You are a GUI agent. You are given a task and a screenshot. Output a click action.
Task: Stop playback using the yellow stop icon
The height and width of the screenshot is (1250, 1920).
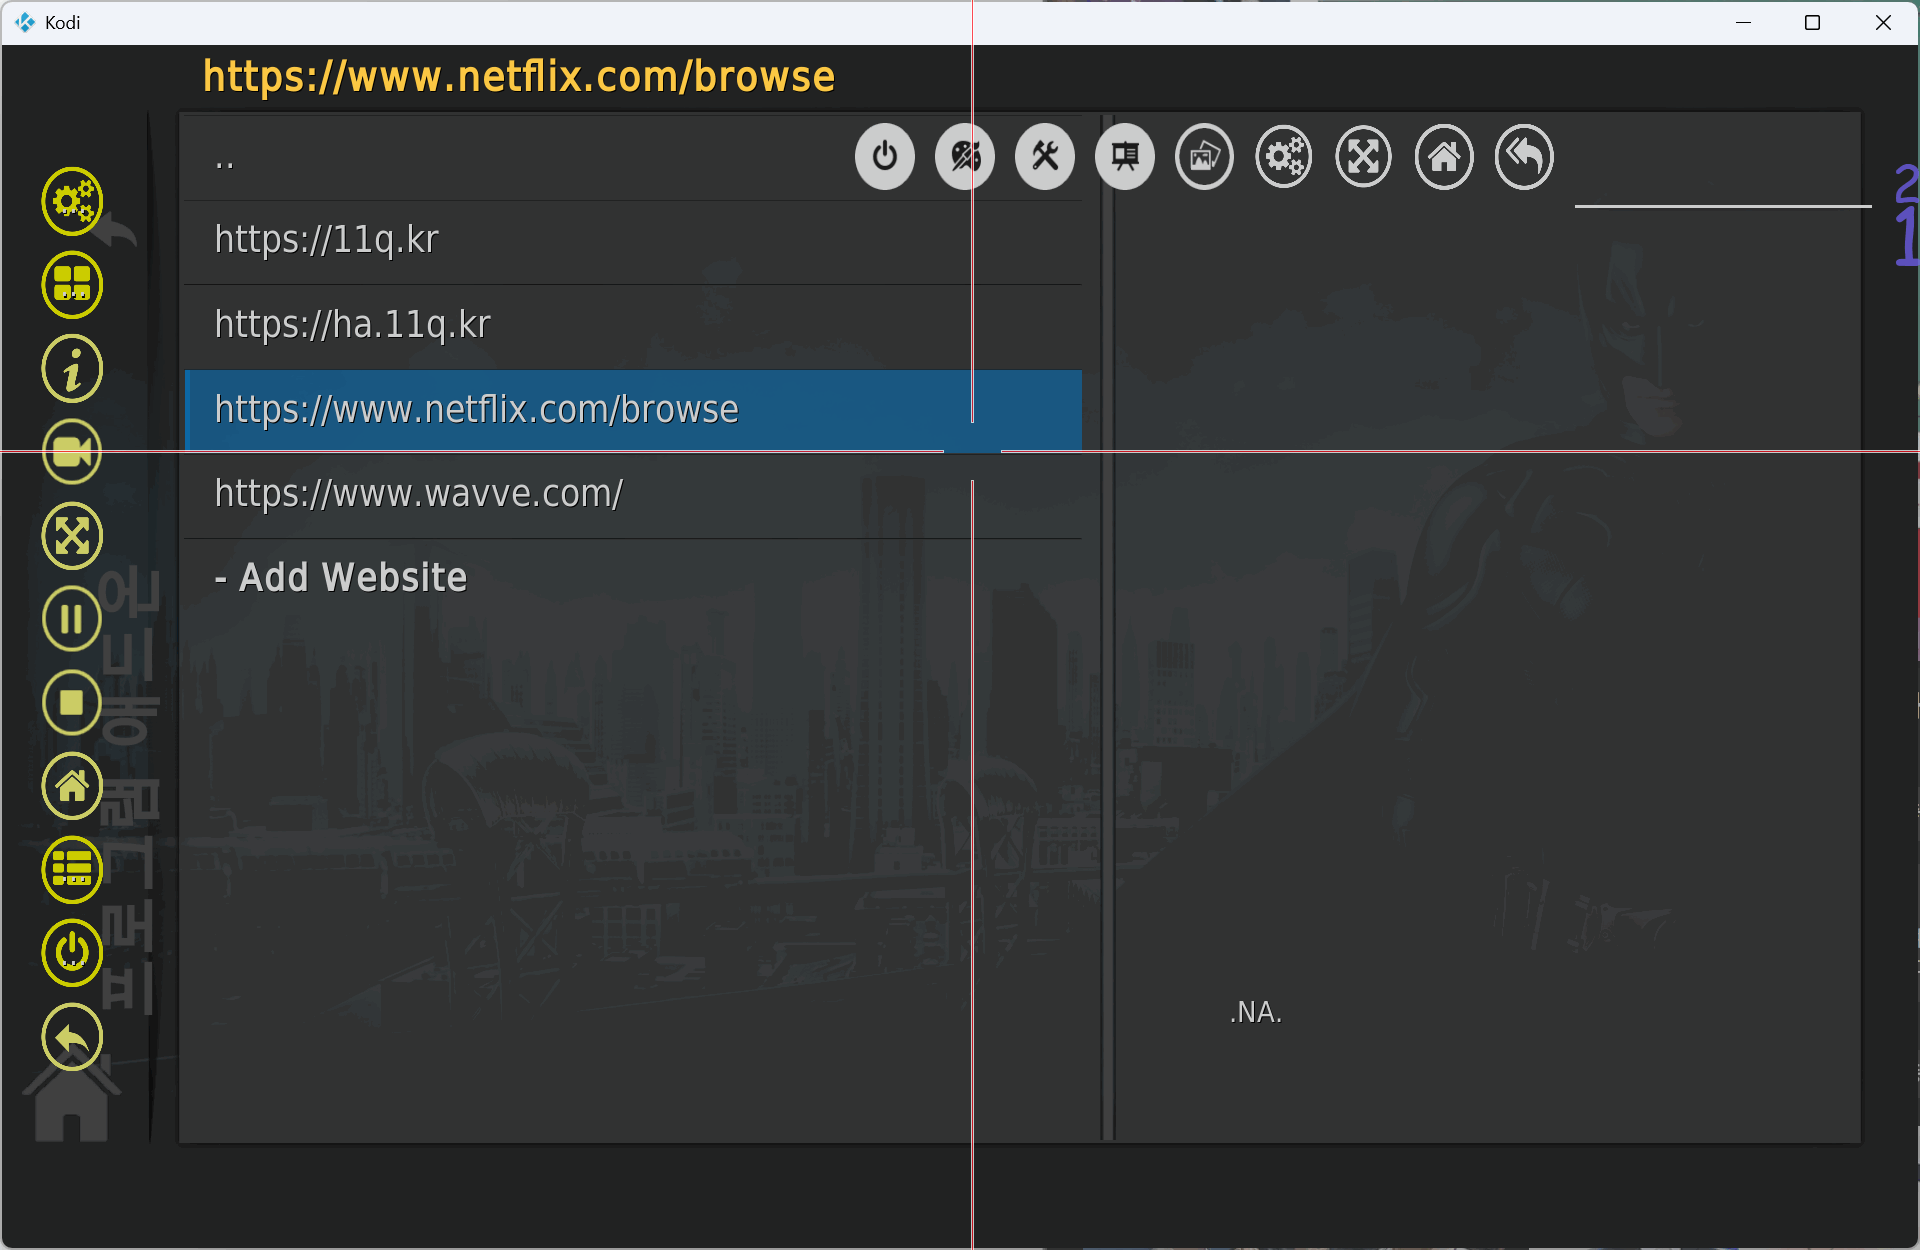coord(72,703)
